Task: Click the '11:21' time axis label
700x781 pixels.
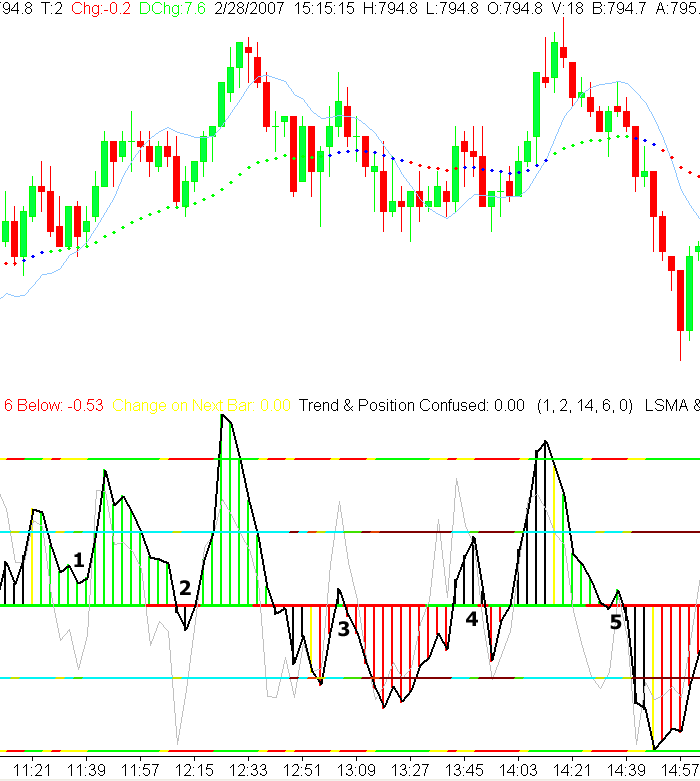Action: click(32, 770)
